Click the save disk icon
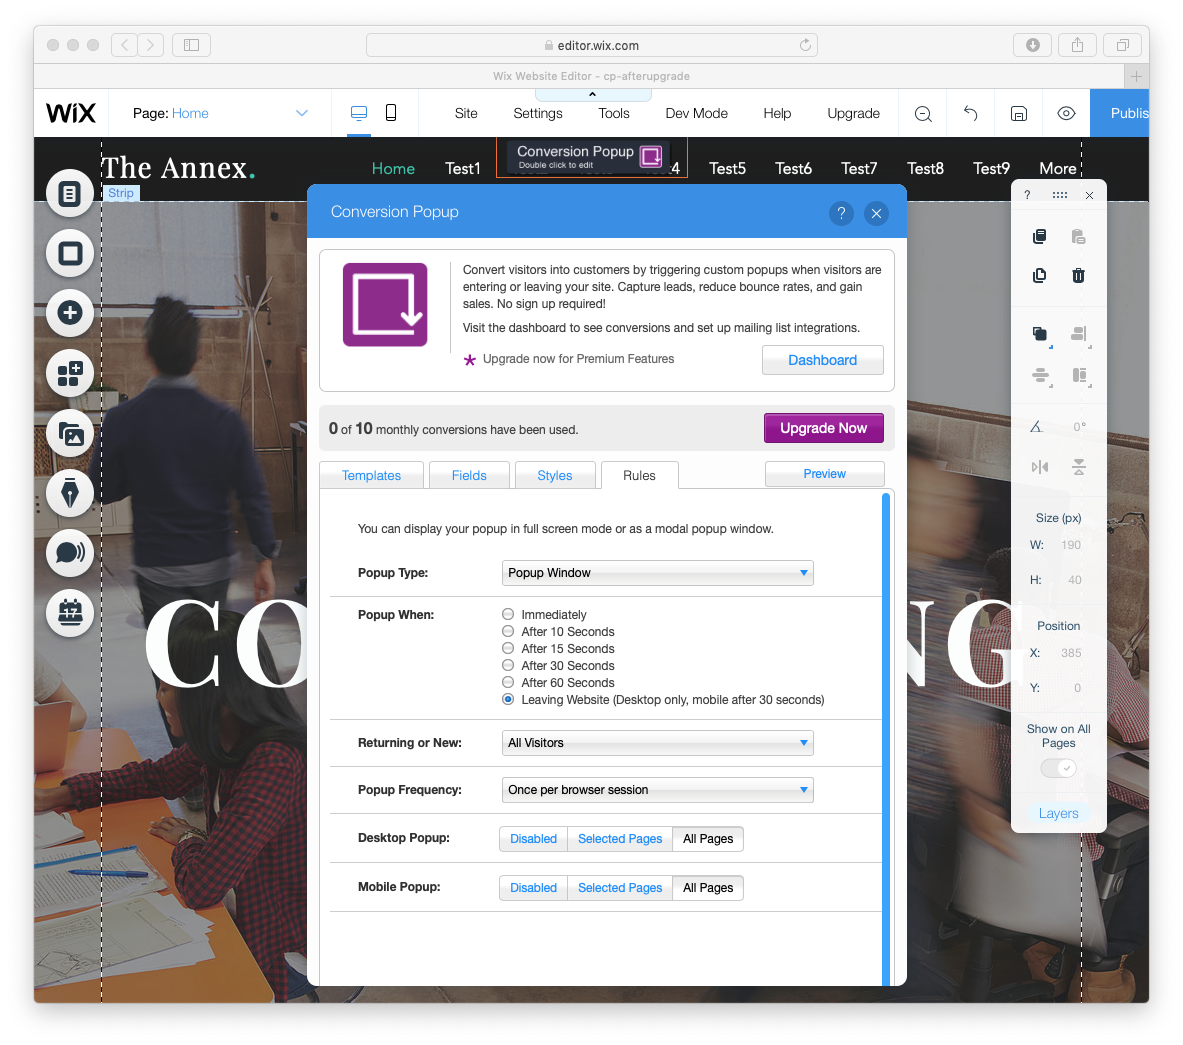The width and height of the screenshot is (1183, 1045). point(1019,114)
